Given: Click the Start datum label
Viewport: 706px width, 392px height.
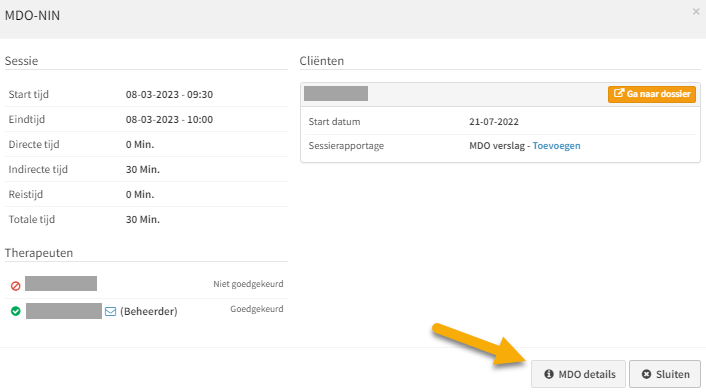Looking at the screenshot, I should click(334, 122).
